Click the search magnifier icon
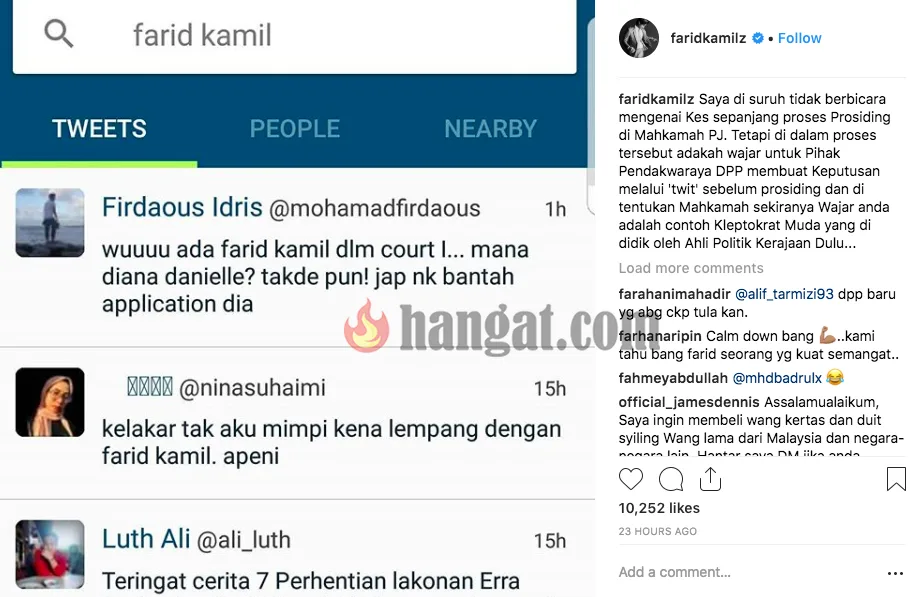924x597 pixels. point(58,34)
